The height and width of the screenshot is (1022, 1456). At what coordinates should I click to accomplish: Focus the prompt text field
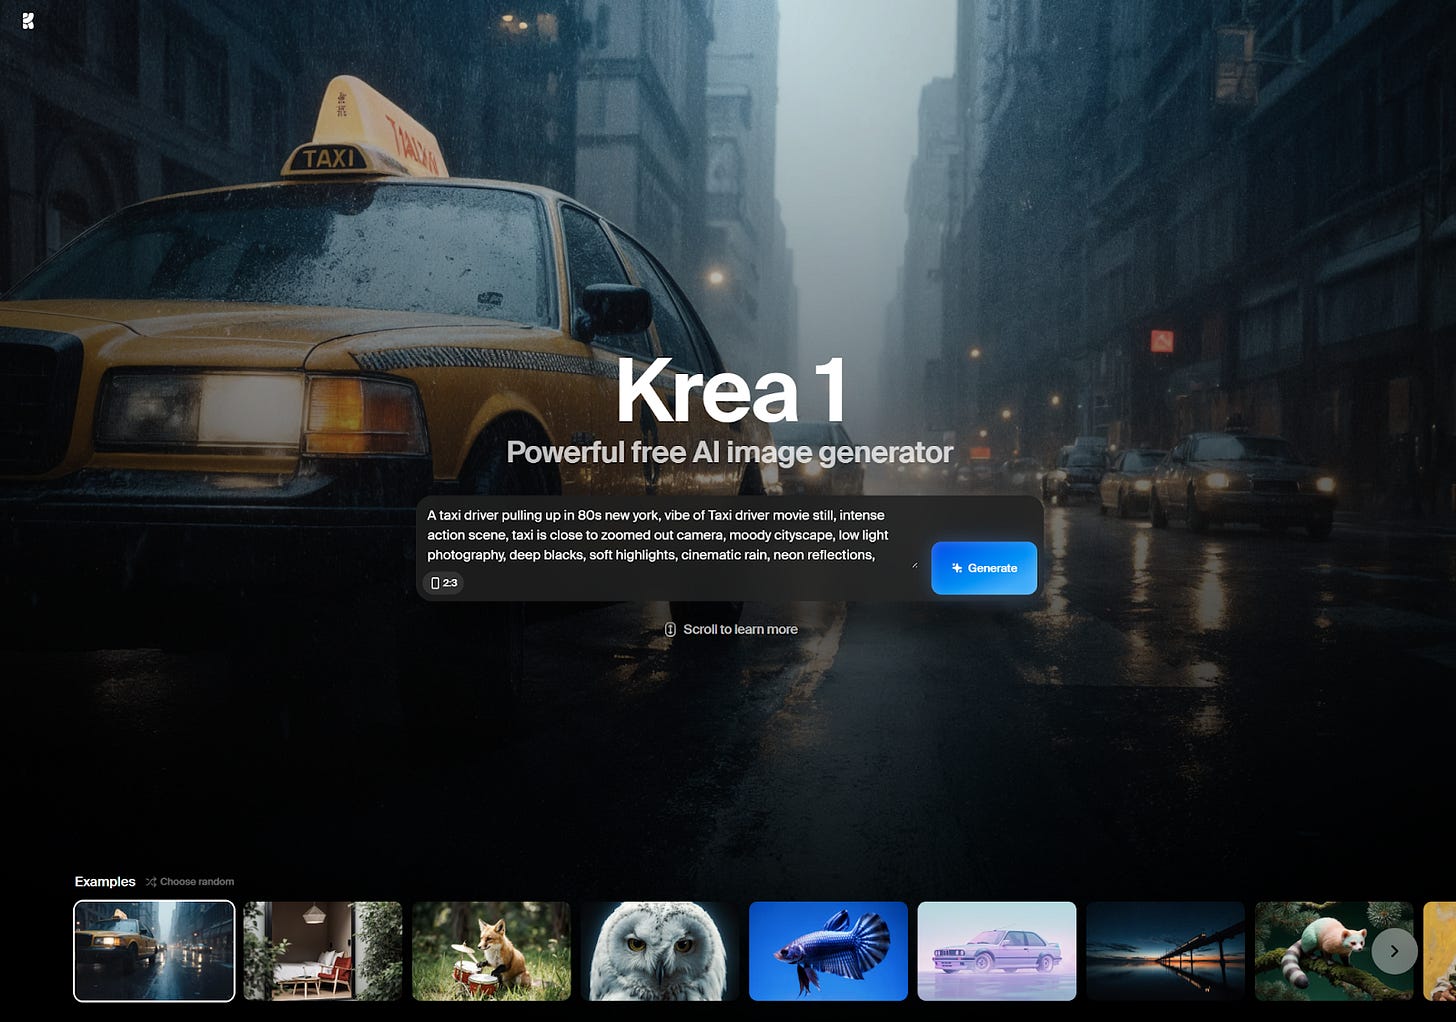click(670, 535)
